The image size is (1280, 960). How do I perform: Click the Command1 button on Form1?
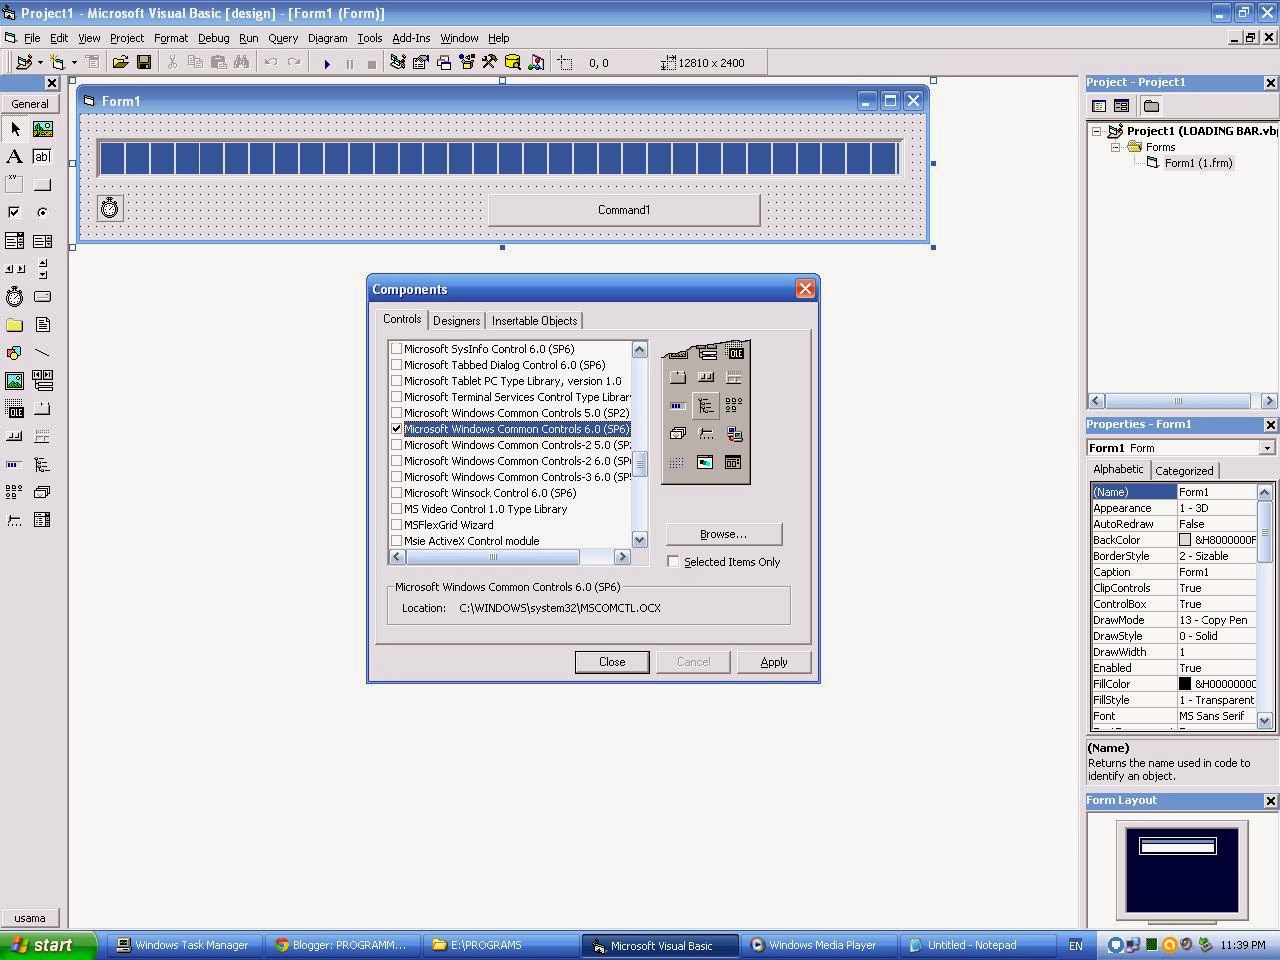(624, 210)
